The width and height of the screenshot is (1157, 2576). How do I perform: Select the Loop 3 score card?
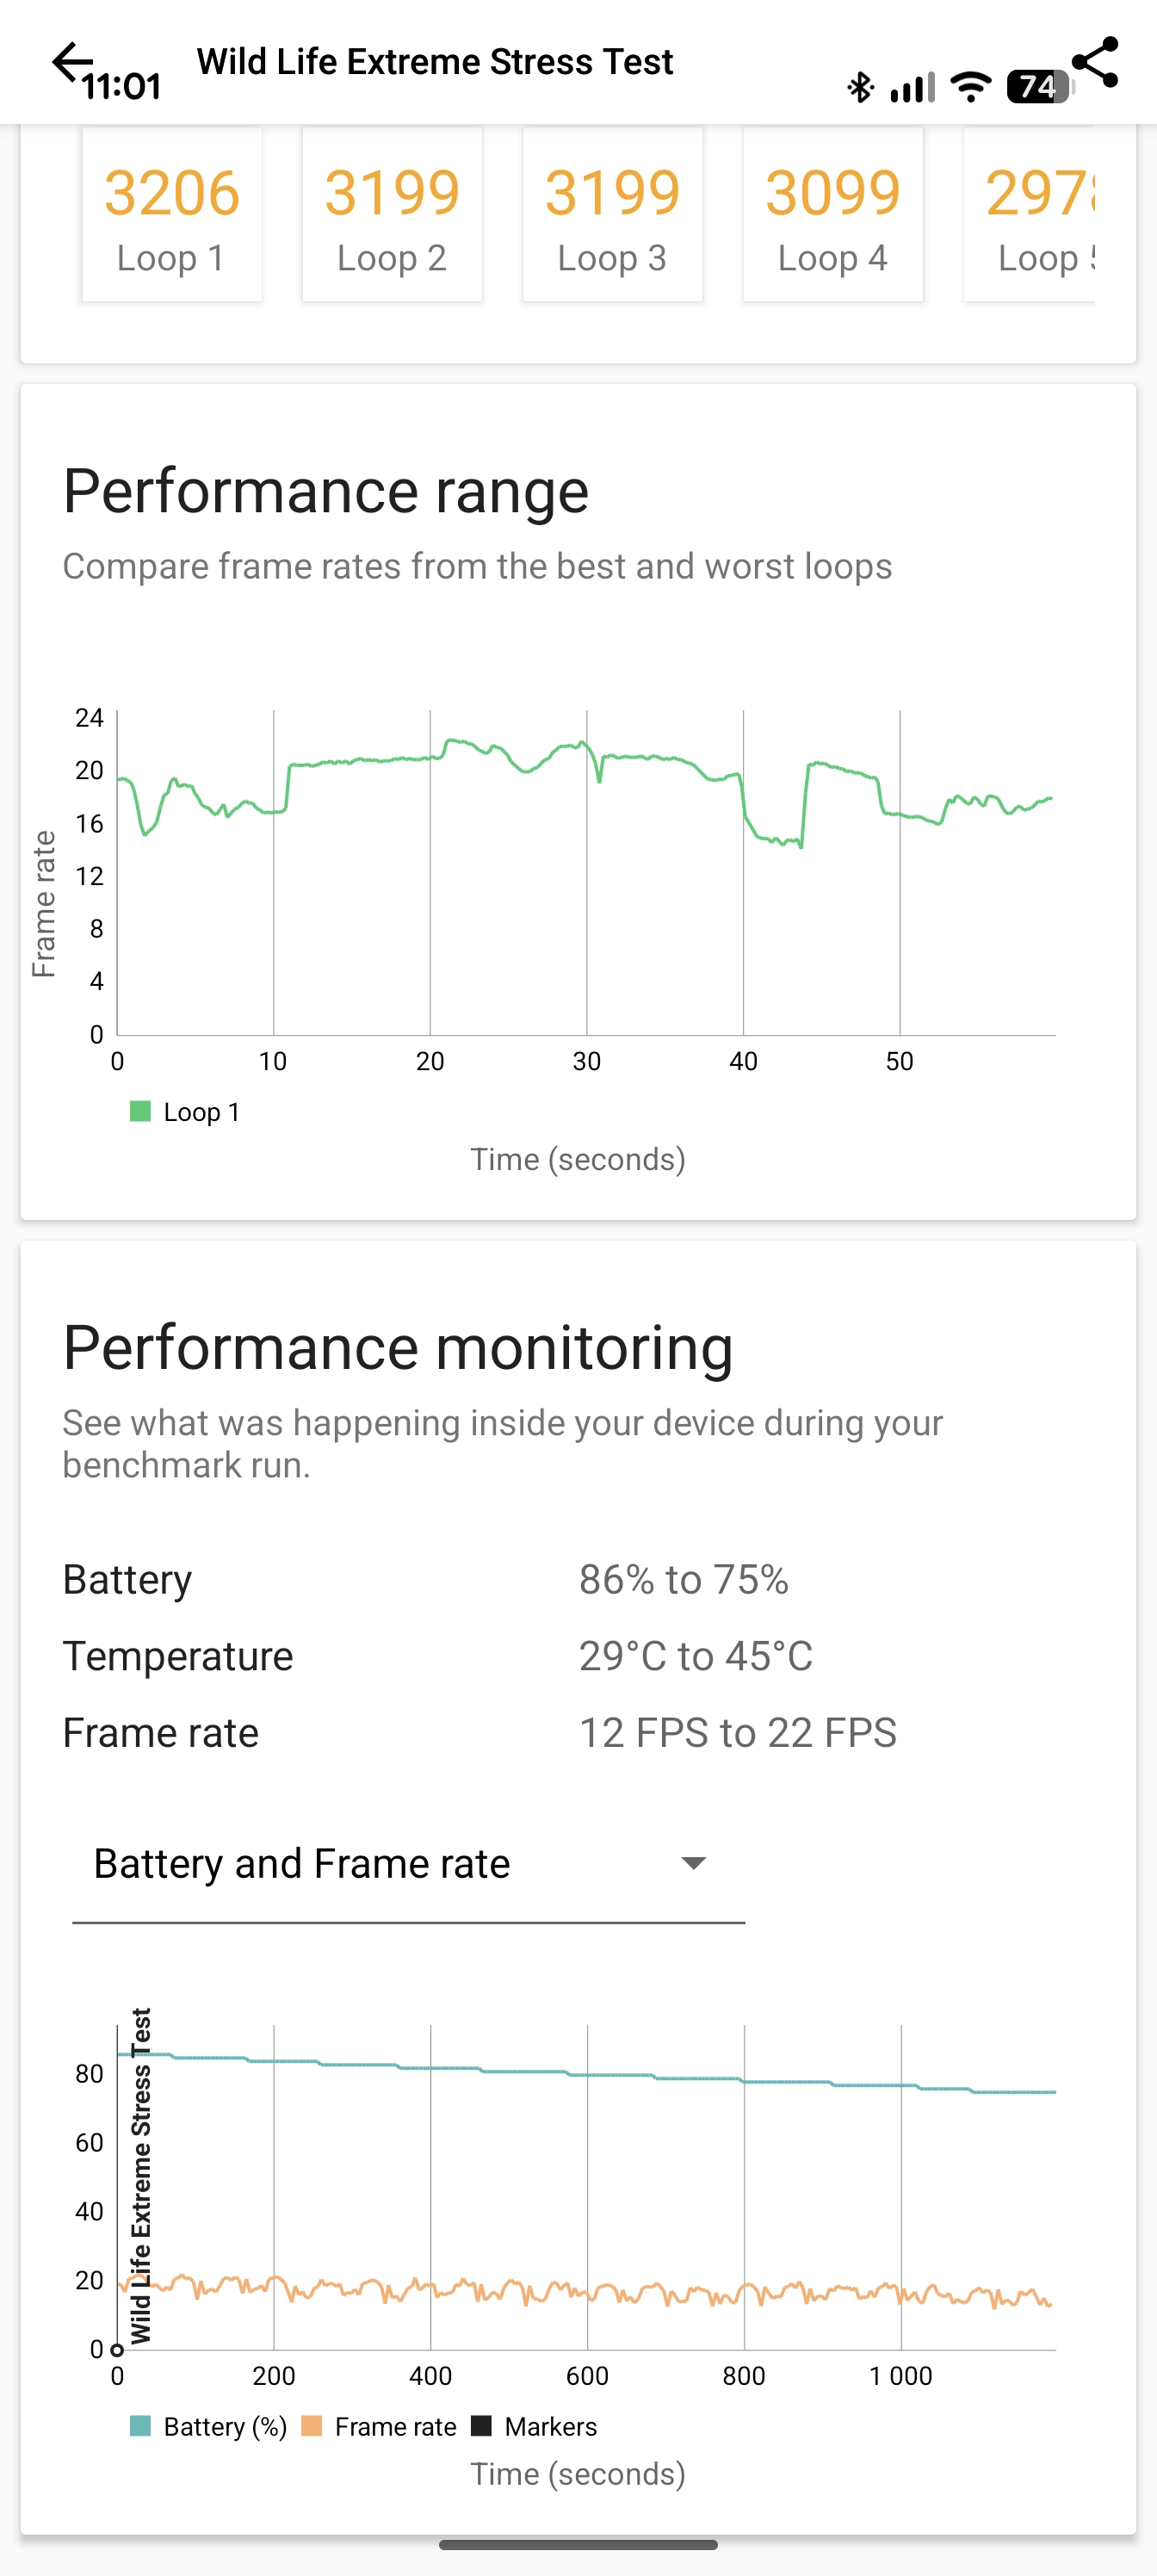click(612, 214)
